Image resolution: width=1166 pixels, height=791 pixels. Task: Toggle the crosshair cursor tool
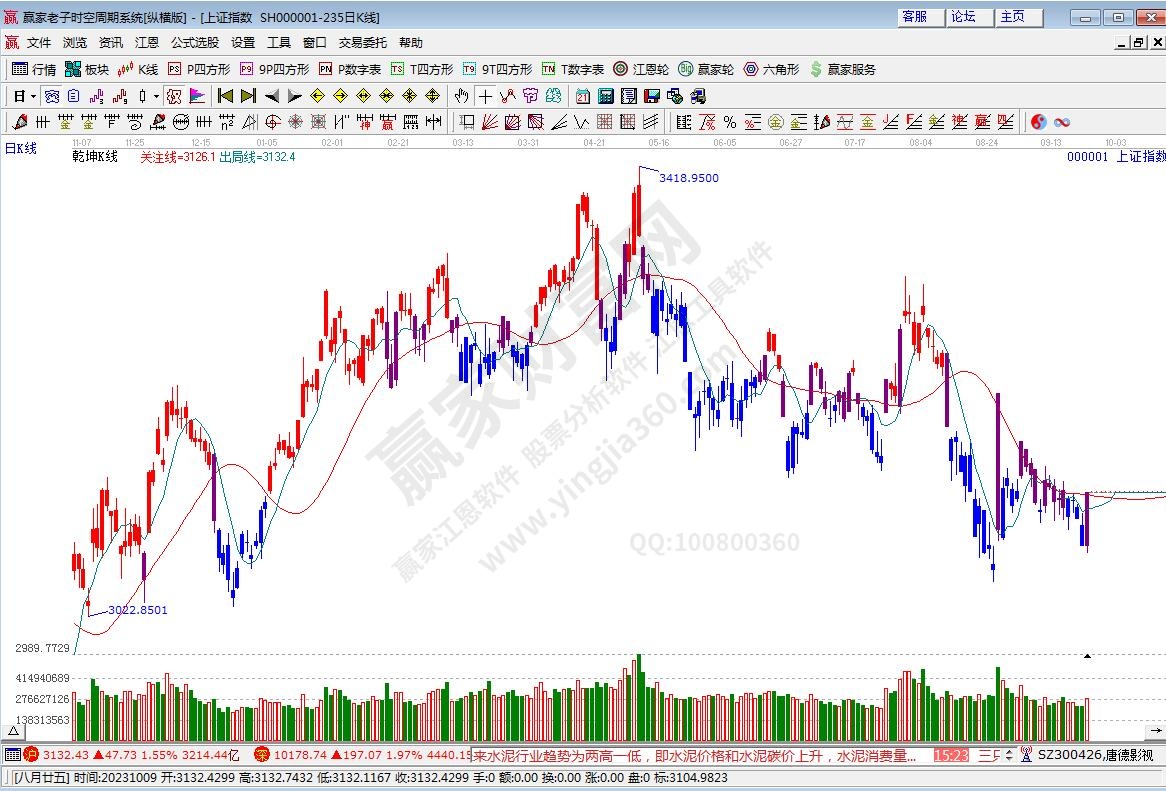(x=485, y=96)
